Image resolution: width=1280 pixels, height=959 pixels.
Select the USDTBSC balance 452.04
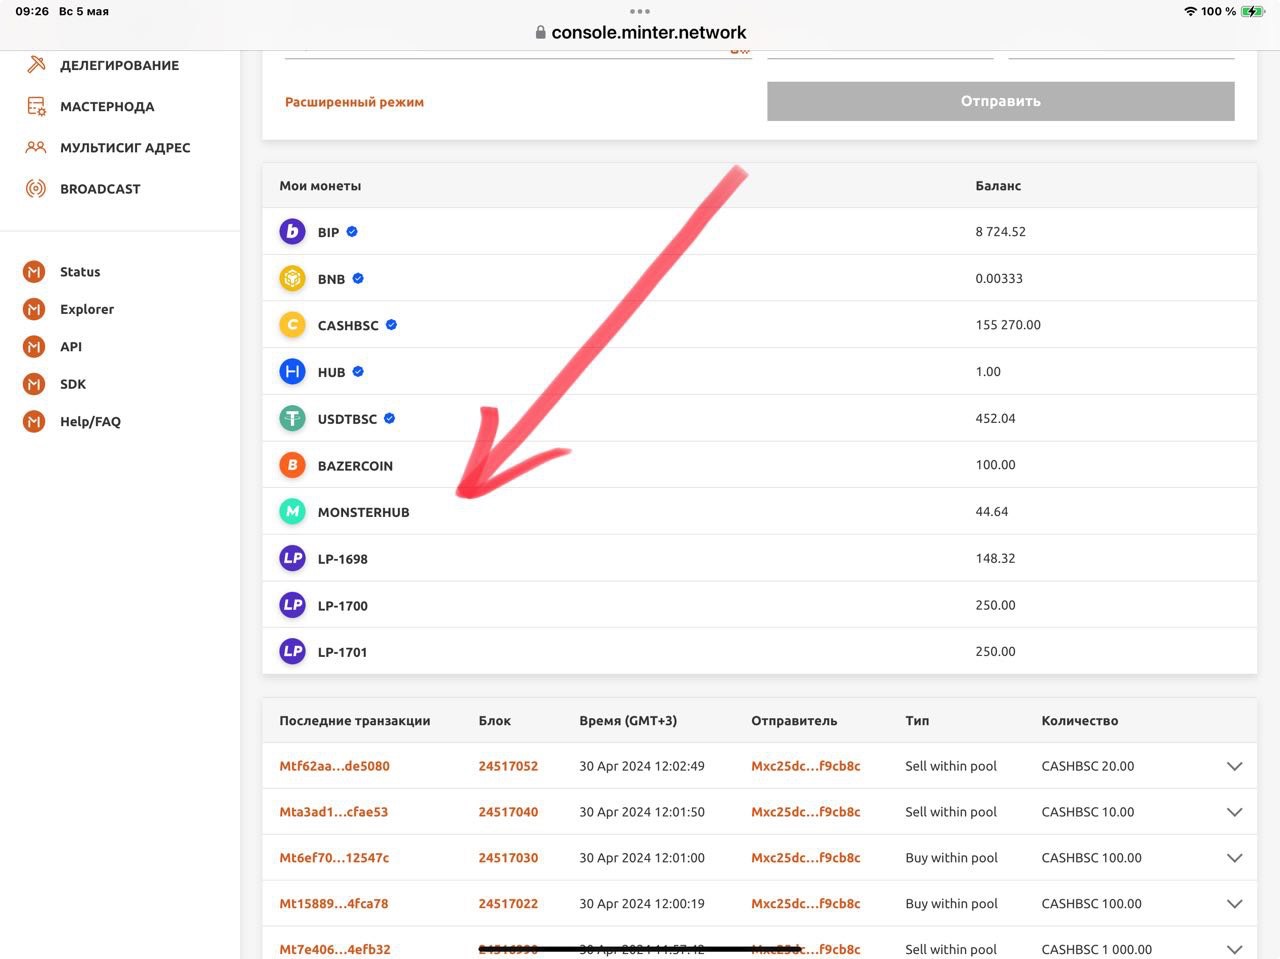point(995,418)
